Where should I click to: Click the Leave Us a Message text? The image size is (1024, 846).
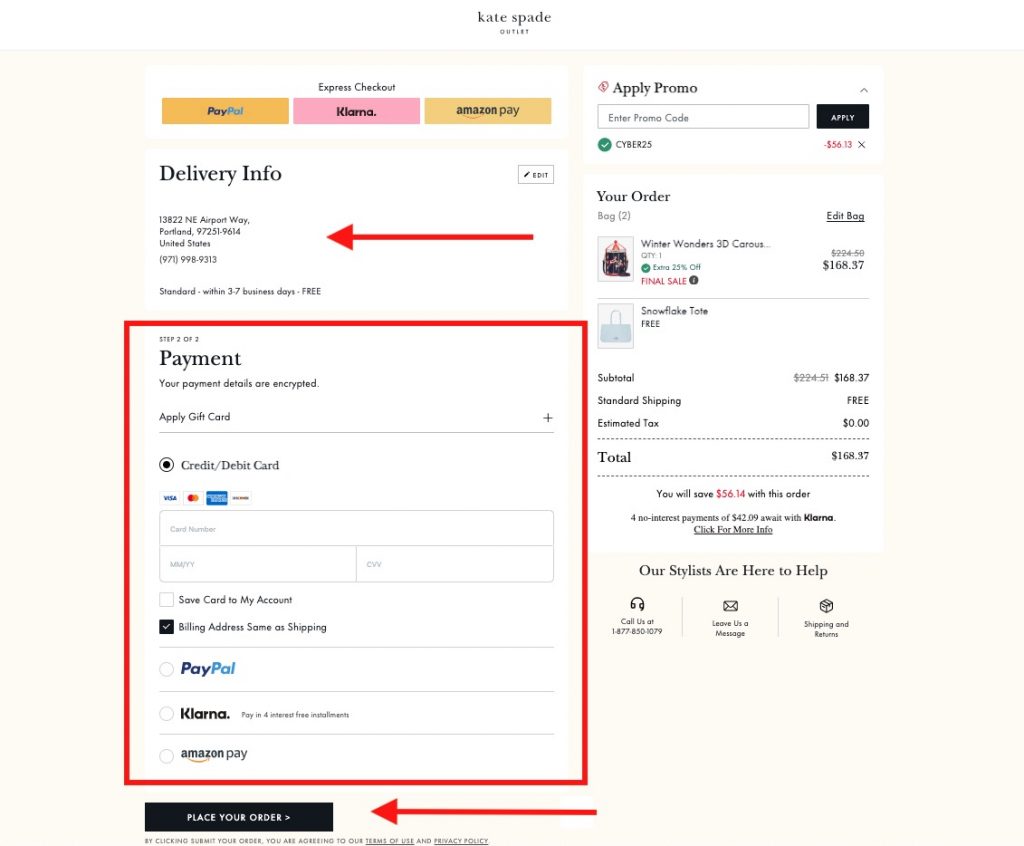coord(730,628)
